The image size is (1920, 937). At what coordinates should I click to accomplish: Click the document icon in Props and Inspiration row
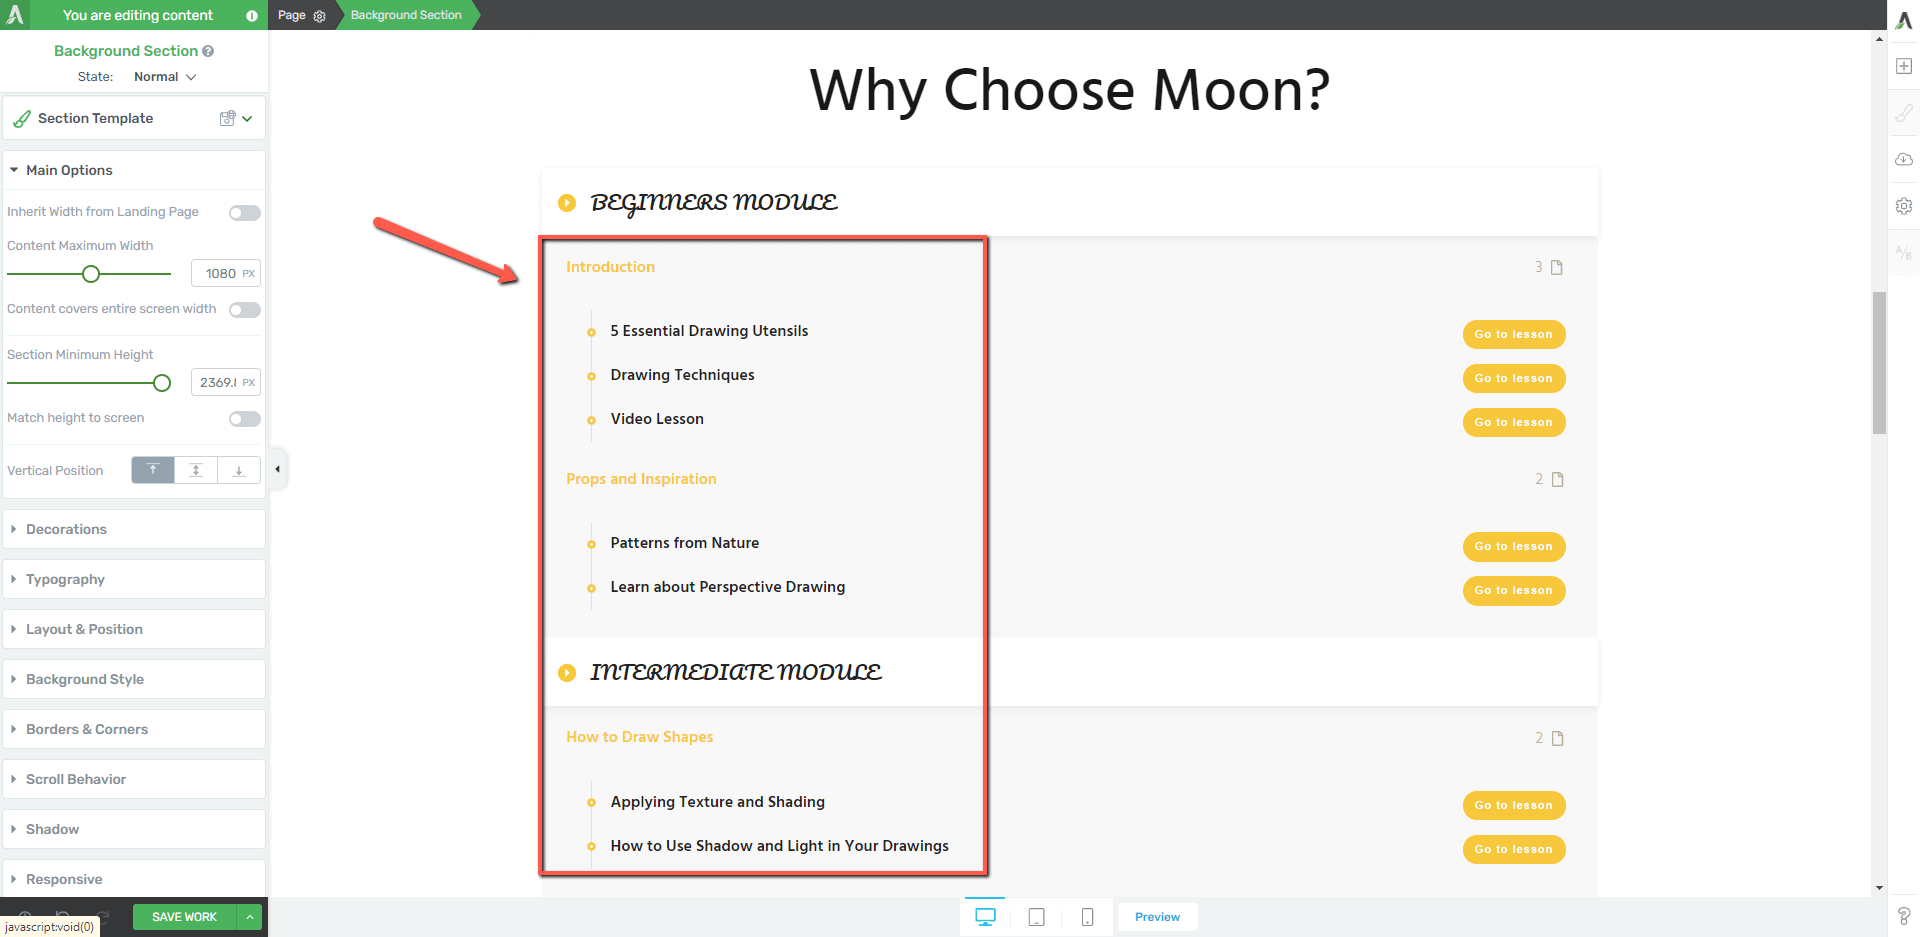(x=1557, y=479)
